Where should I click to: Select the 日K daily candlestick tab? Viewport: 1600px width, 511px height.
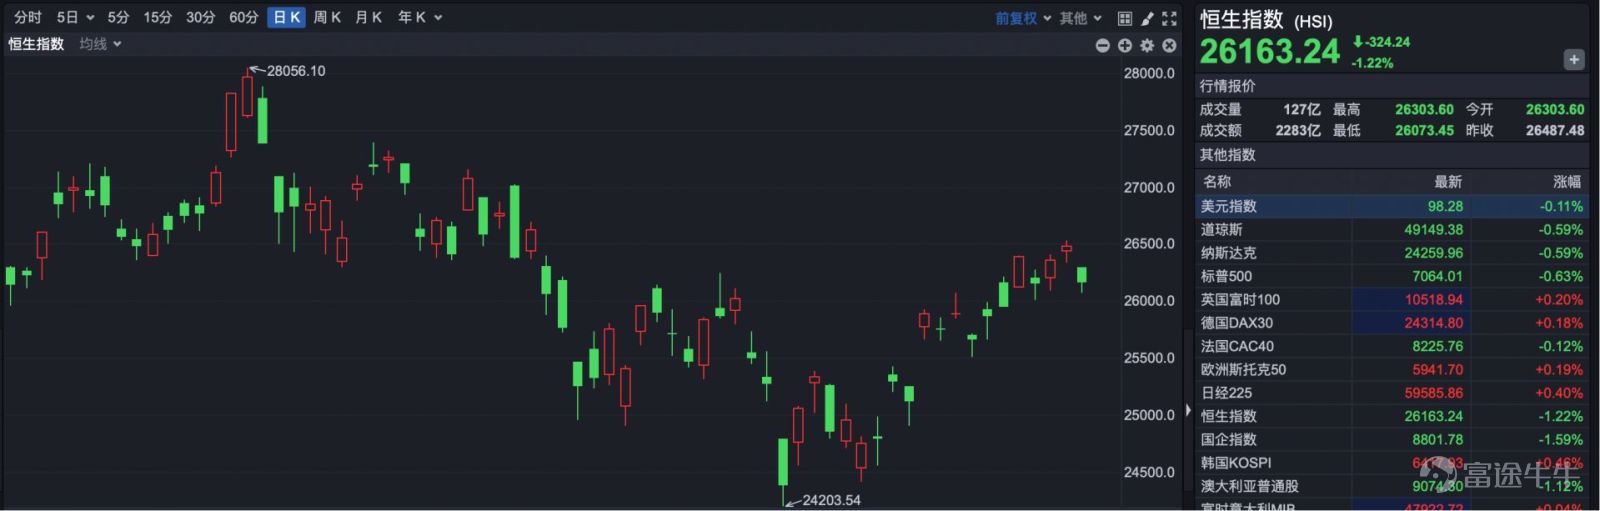[x=286, y=17]
